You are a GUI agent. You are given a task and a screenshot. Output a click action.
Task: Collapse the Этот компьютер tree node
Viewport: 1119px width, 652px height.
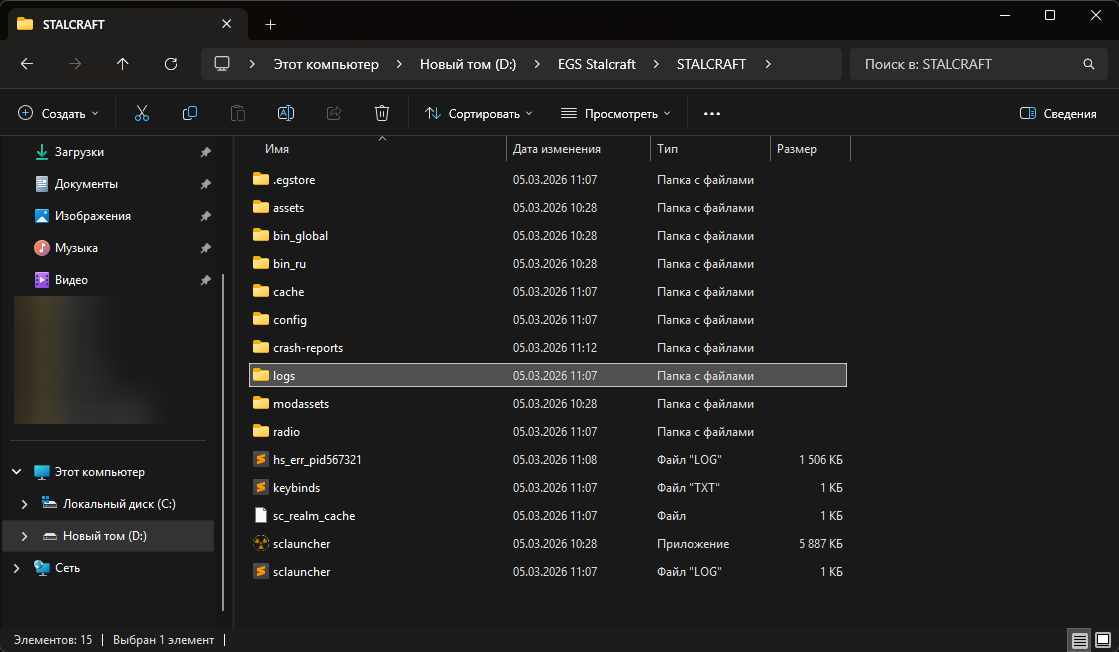(x=16, y=472)
